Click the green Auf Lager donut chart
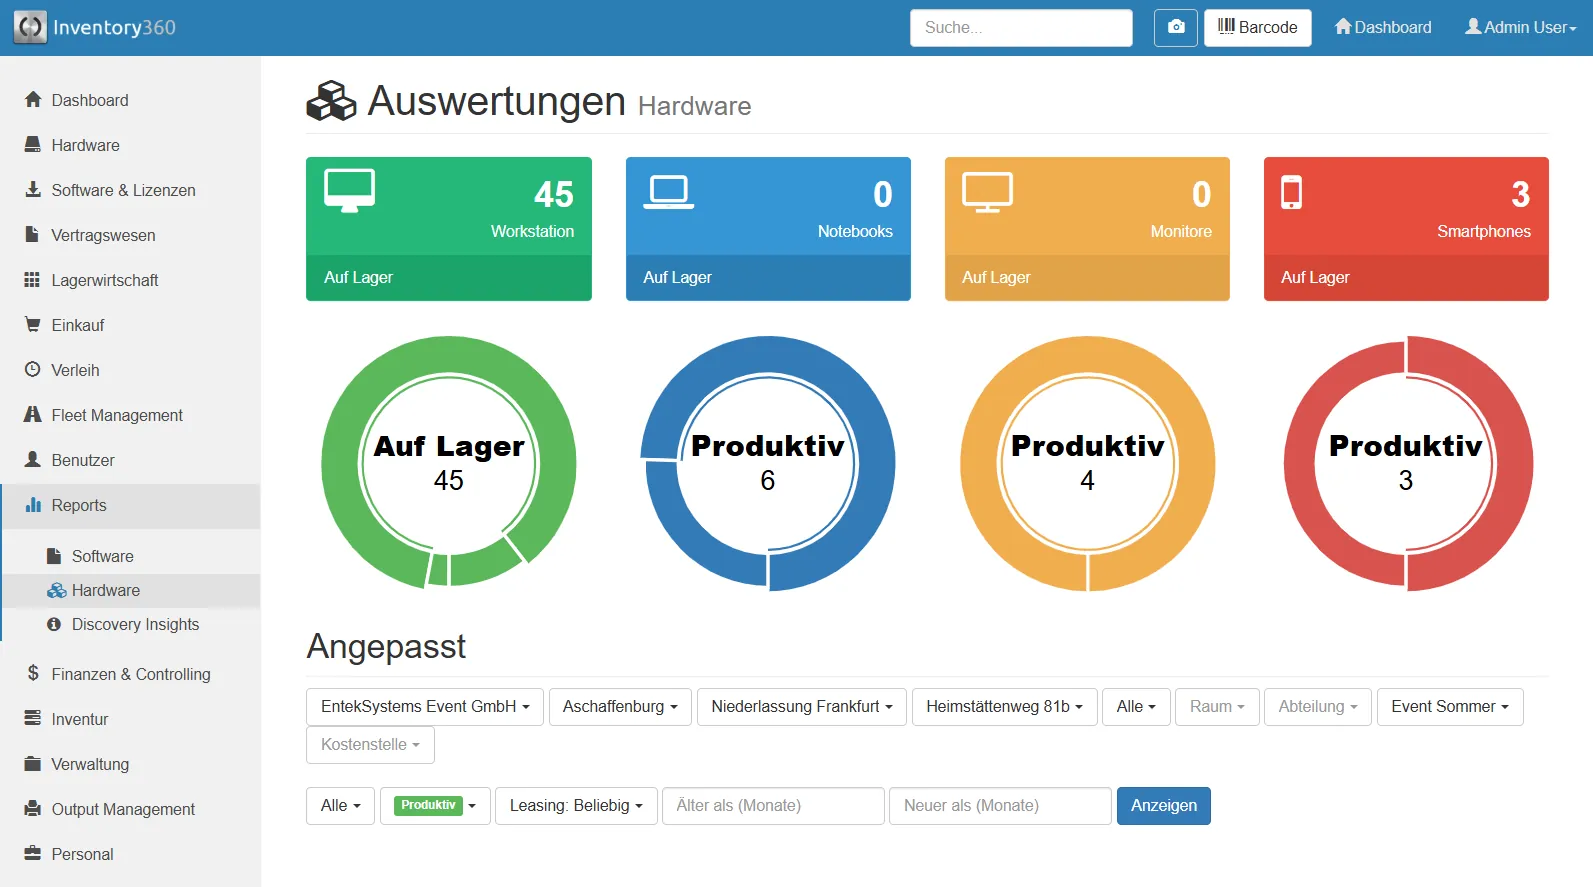This screenshot has height=887, width=1593. (x=448, y=462)
